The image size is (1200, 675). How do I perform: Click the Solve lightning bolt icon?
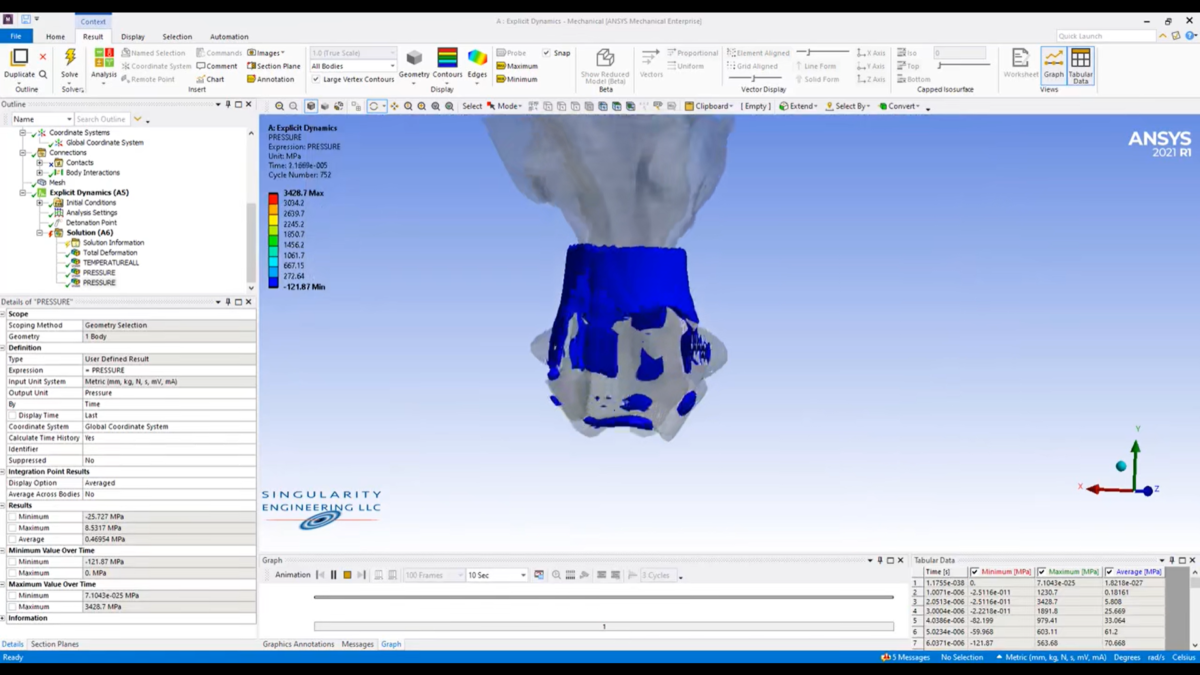pos(70,58)
